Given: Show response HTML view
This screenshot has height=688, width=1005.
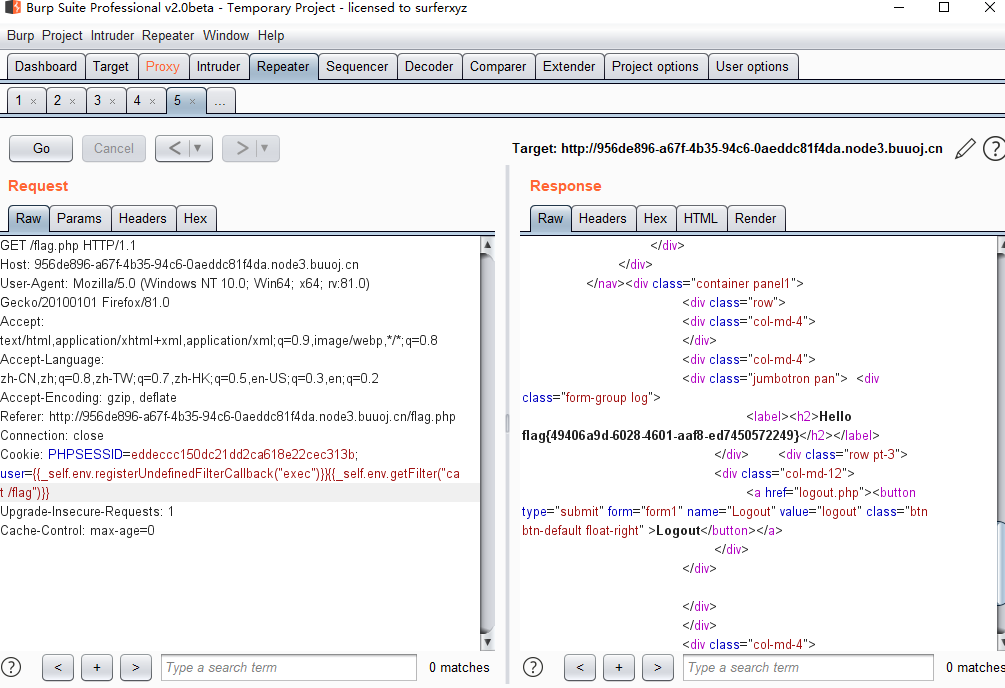Looking at the screenshot, I should 701,219.
